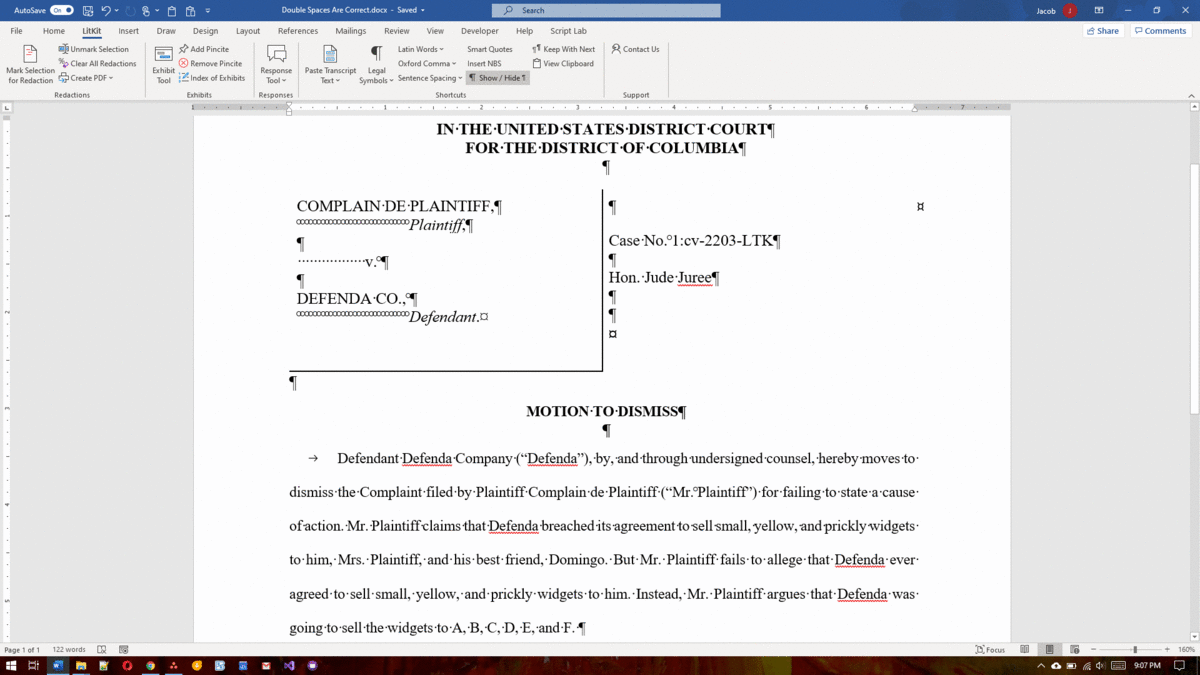Open Ribbon Display Options icon
Viewport: 1200px width, 675px height.
point(1099,10)
